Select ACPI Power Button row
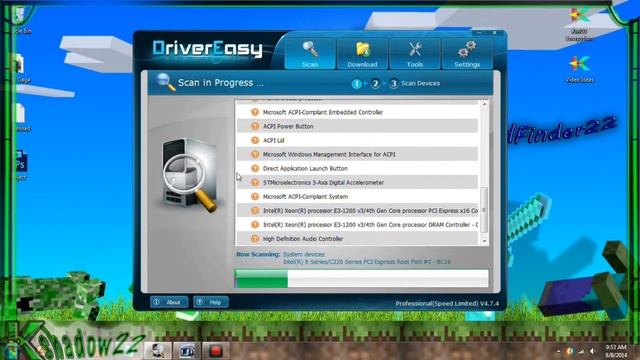Screen dimensions: 640x360 (x=357, y=126)
